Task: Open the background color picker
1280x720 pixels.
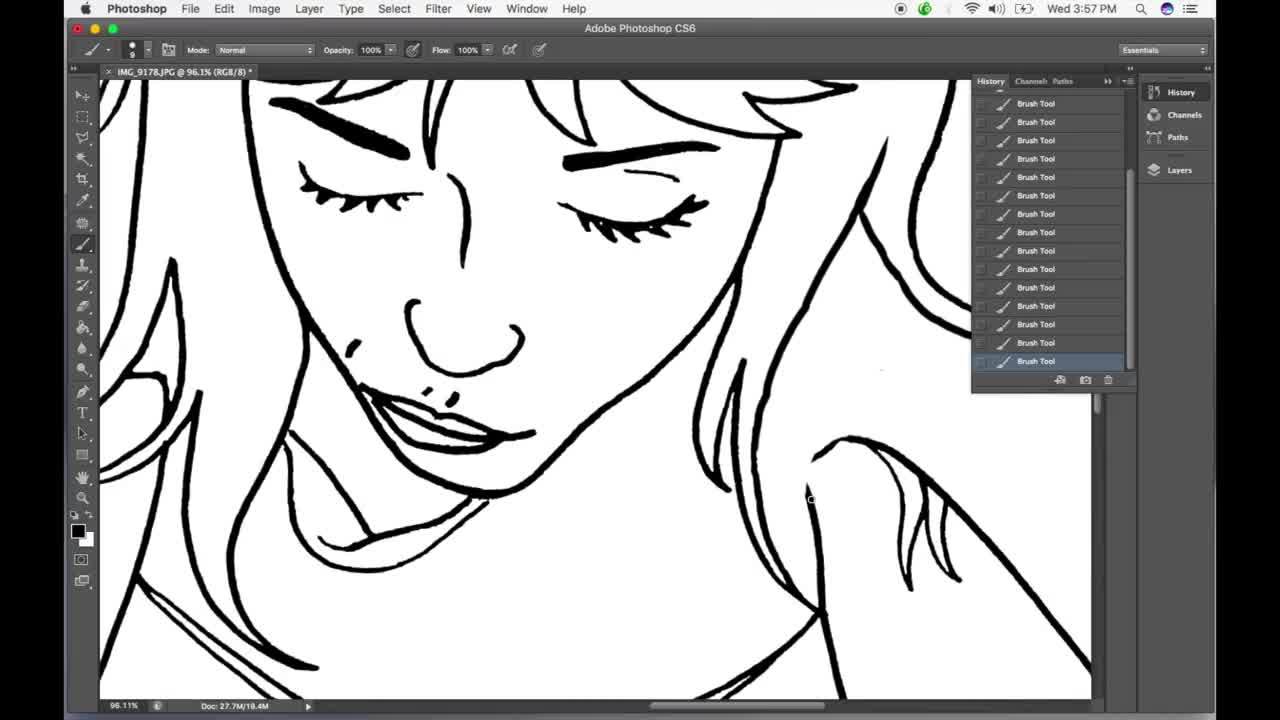Action: coord(89,541)
